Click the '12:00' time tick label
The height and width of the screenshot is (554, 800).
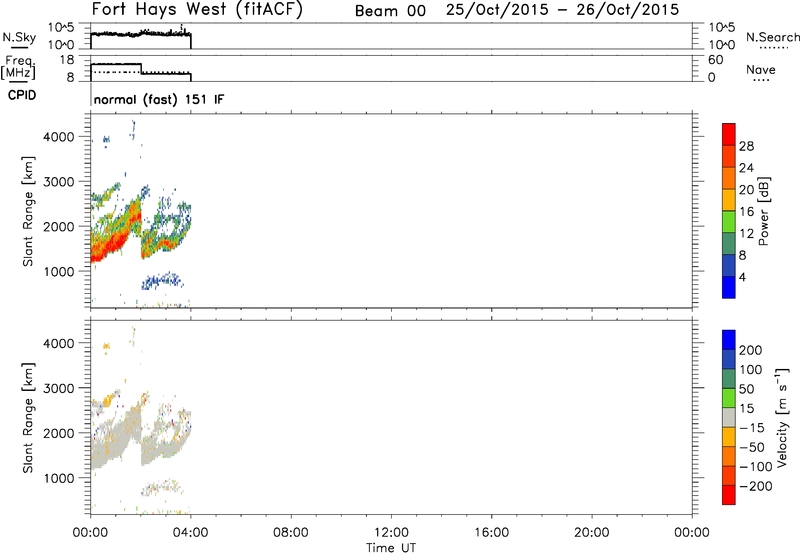click(x=391, y=533)
